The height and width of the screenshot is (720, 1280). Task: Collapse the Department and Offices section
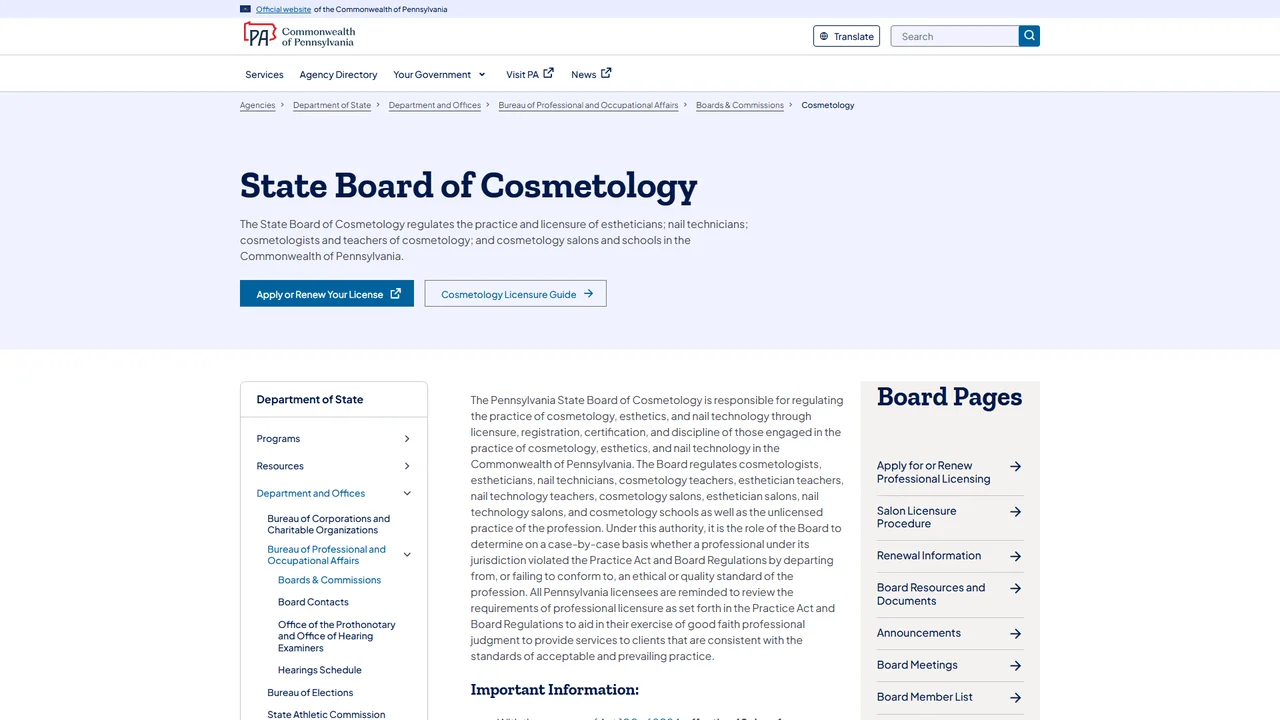tap(407, 493)
